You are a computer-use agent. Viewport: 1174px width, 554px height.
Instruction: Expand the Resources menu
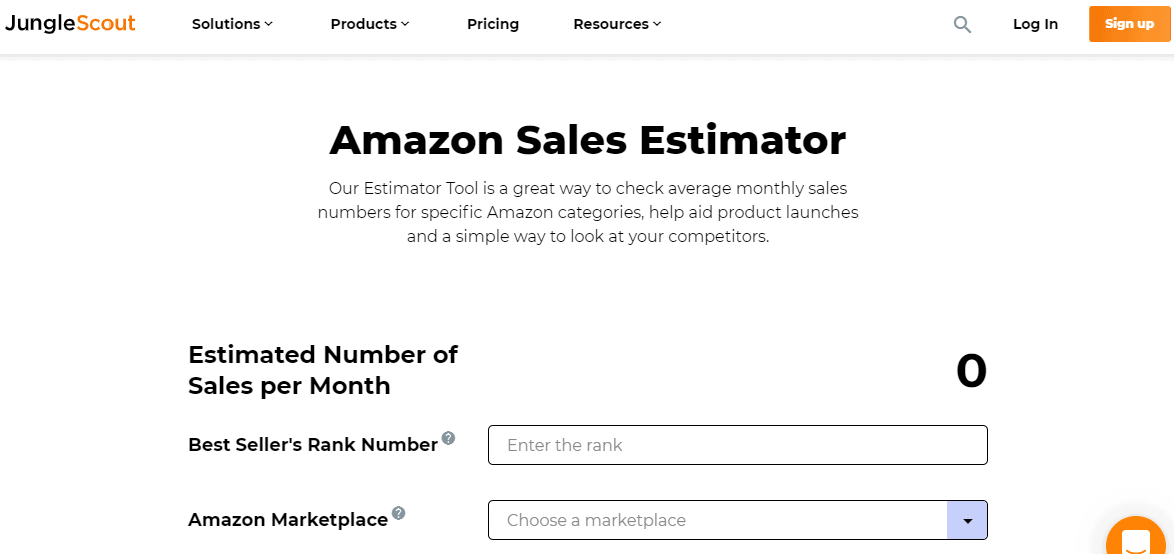pos(617,24)
